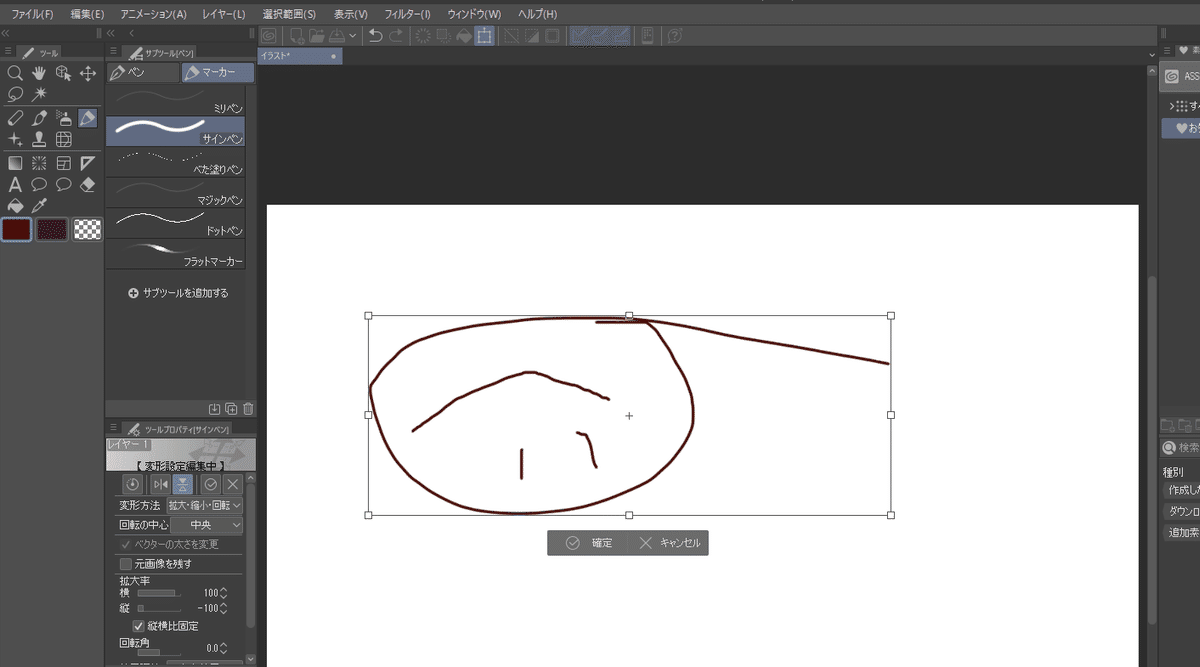Image resolution: width=1200 pixels, height=667 pixels.
Task: Open Clip Studio launcher icon
Action: click(268, 35)
